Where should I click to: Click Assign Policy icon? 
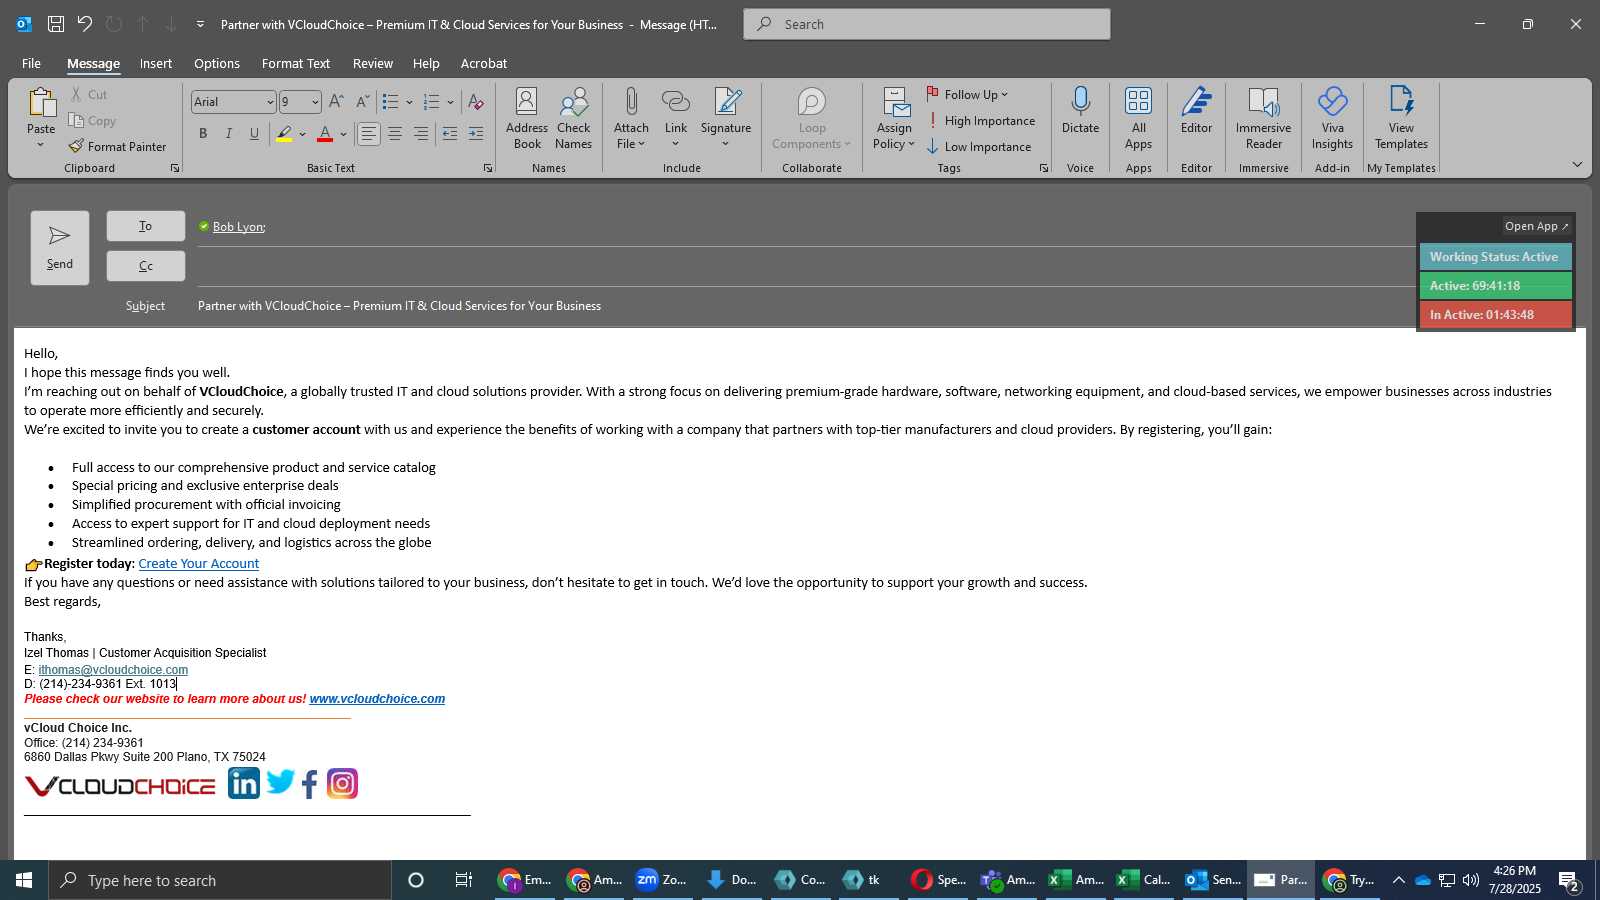coord(895,101)
